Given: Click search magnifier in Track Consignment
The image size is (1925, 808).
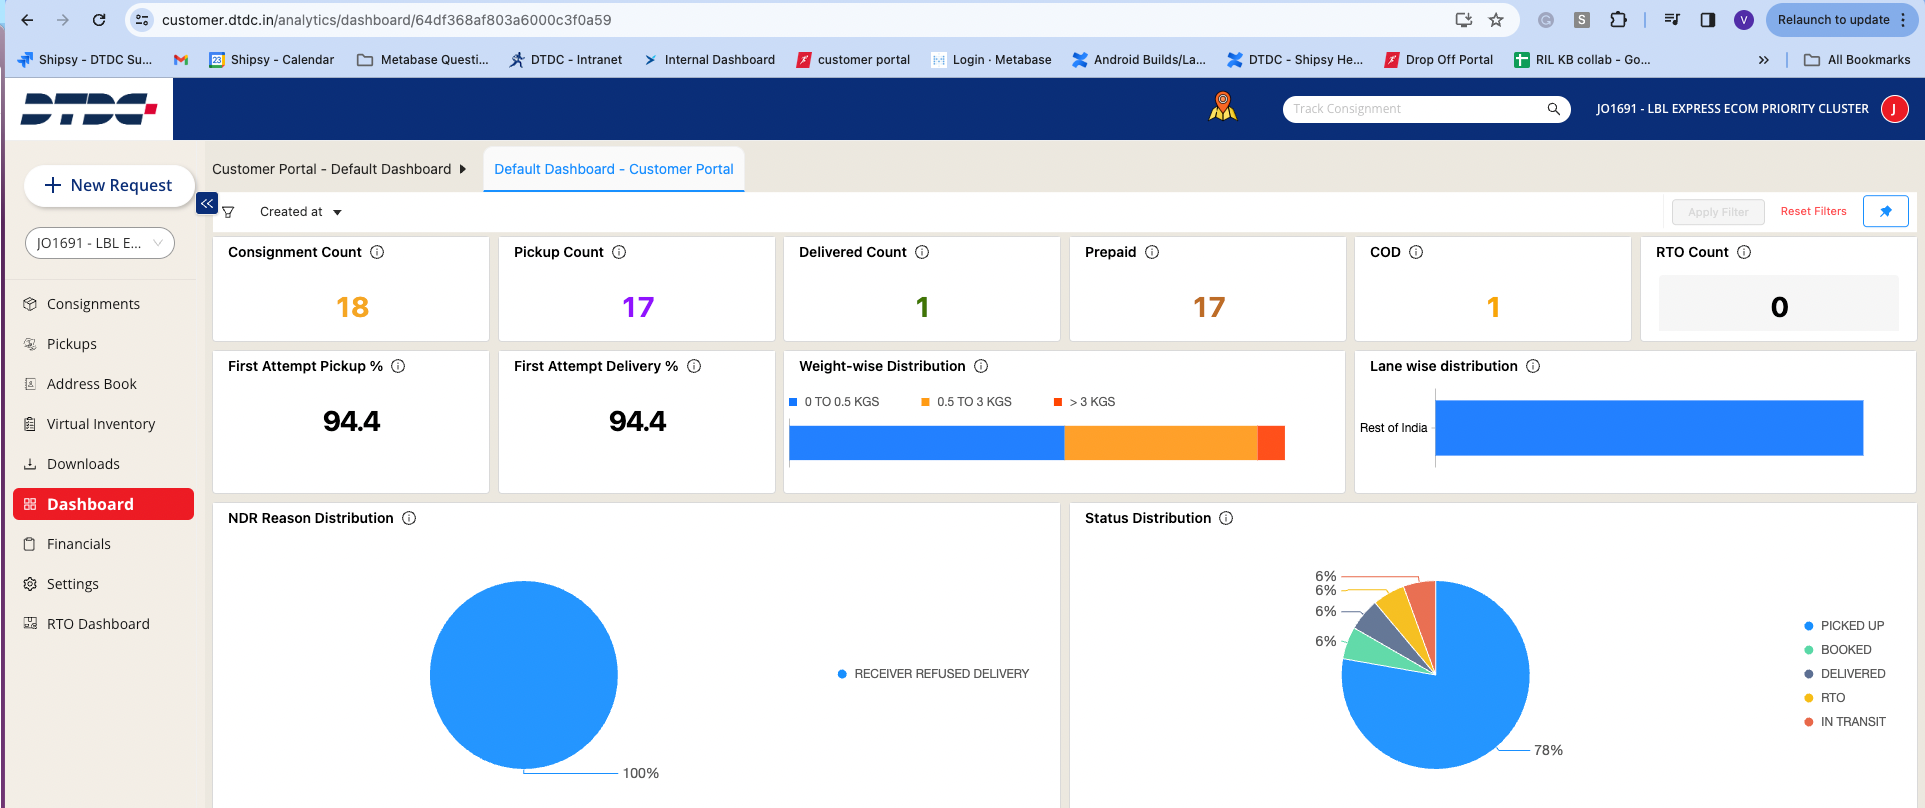Looking at the screenshot, I should pos(1553,109).
